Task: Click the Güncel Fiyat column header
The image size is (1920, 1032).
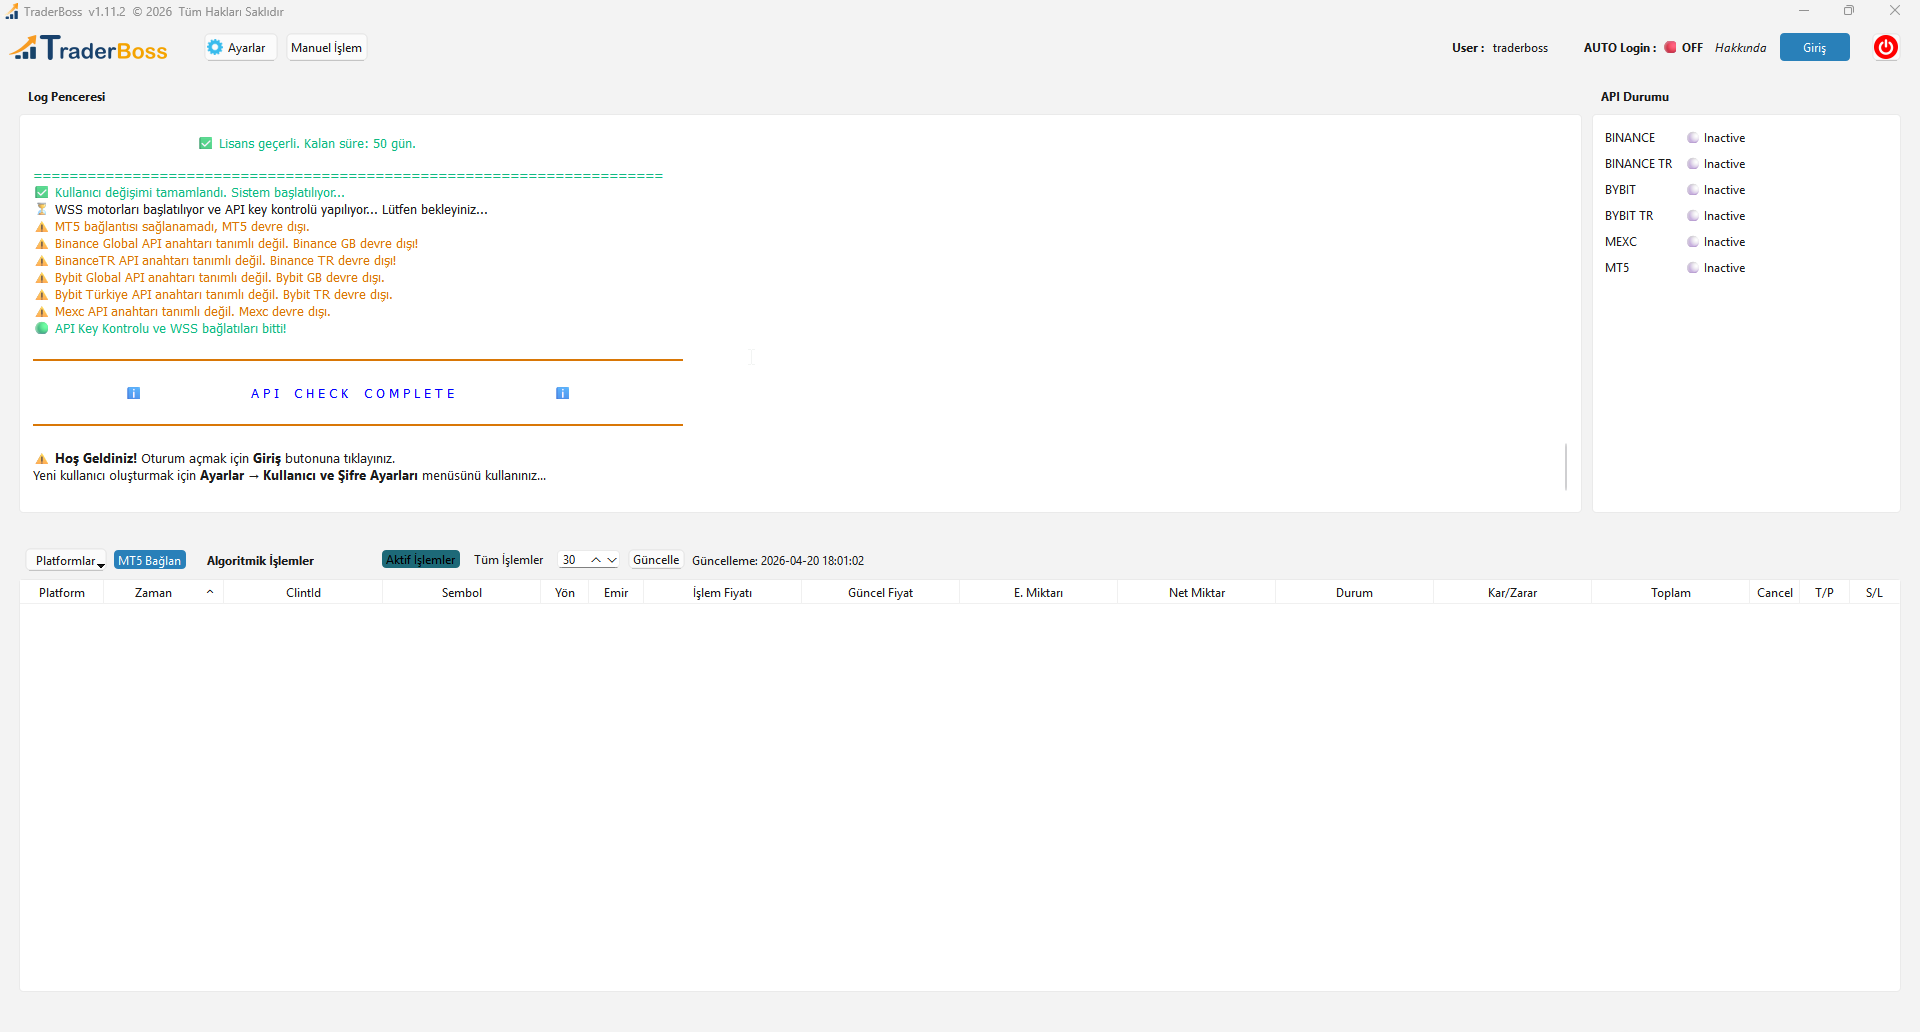Action: click(x=880, y=593)
